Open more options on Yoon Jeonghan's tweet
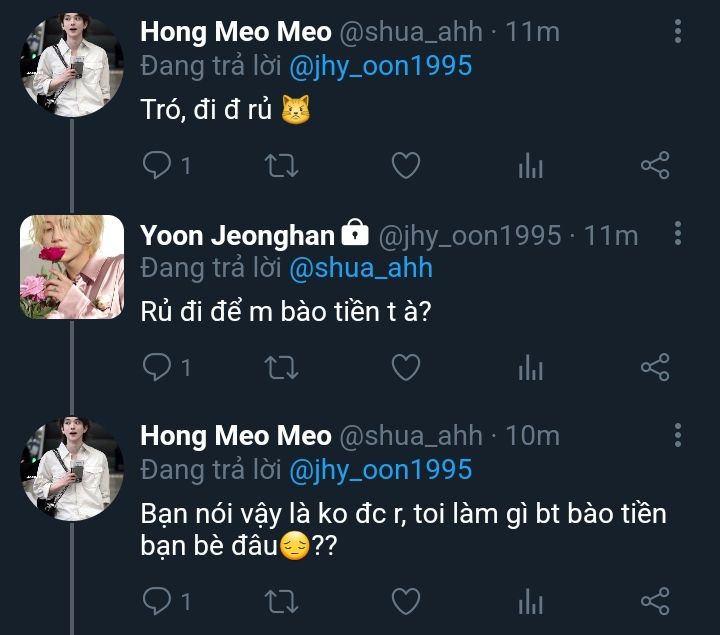Image resolution: width=720 pixels, height=635 pixels. (x=678, y=234)
